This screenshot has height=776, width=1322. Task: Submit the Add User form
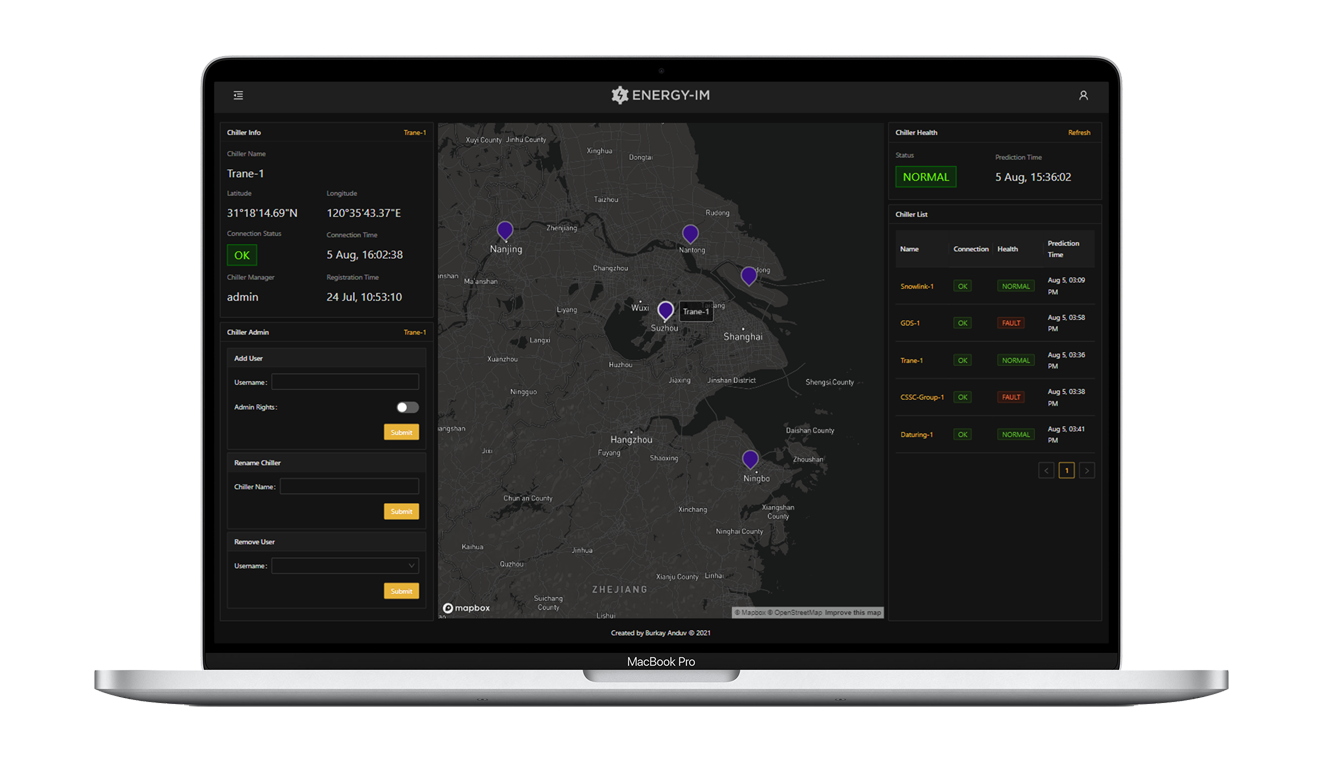click(401, 432)
